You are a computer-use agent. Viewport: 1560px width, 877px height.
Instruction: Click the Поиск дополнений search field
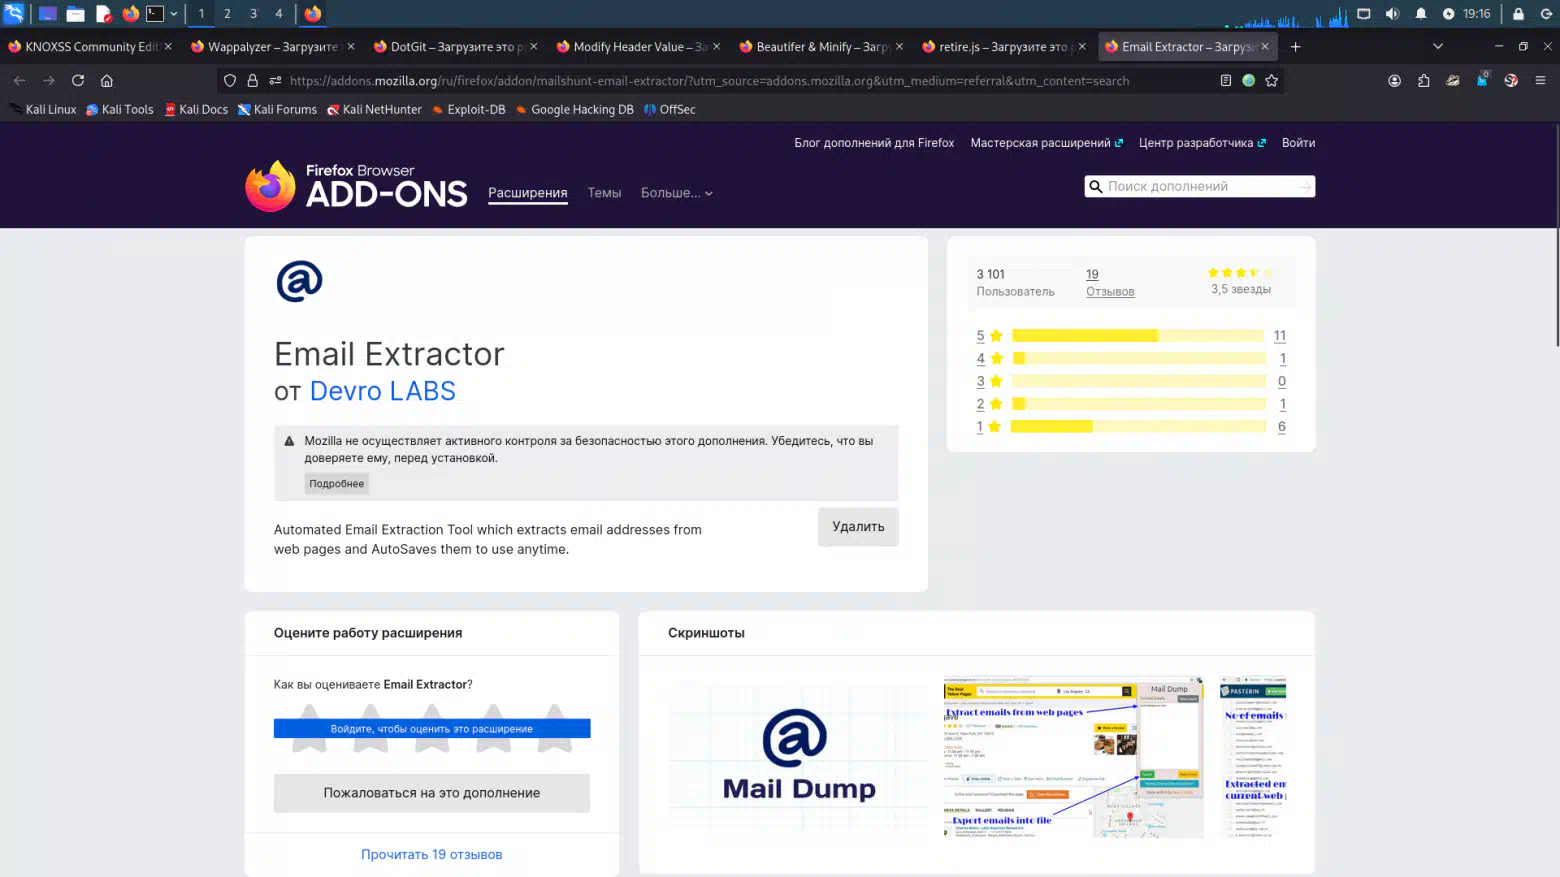point(1199,187)
